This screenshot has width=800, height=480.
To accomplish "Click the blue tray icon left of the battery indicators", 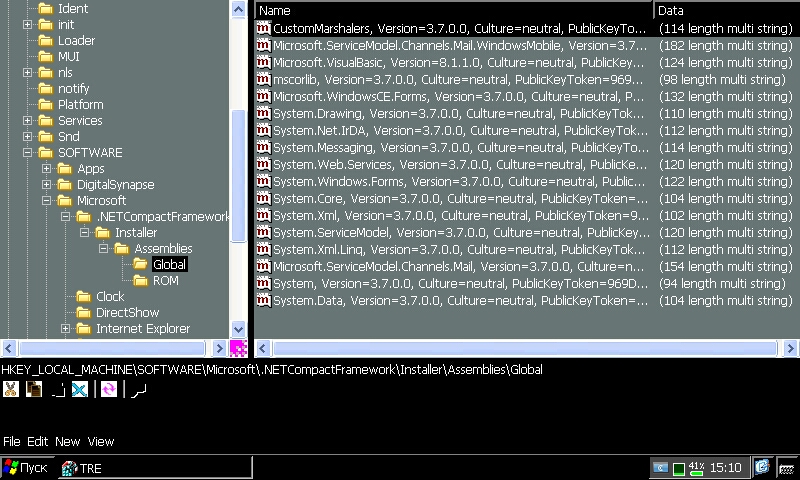I will 660,468.
